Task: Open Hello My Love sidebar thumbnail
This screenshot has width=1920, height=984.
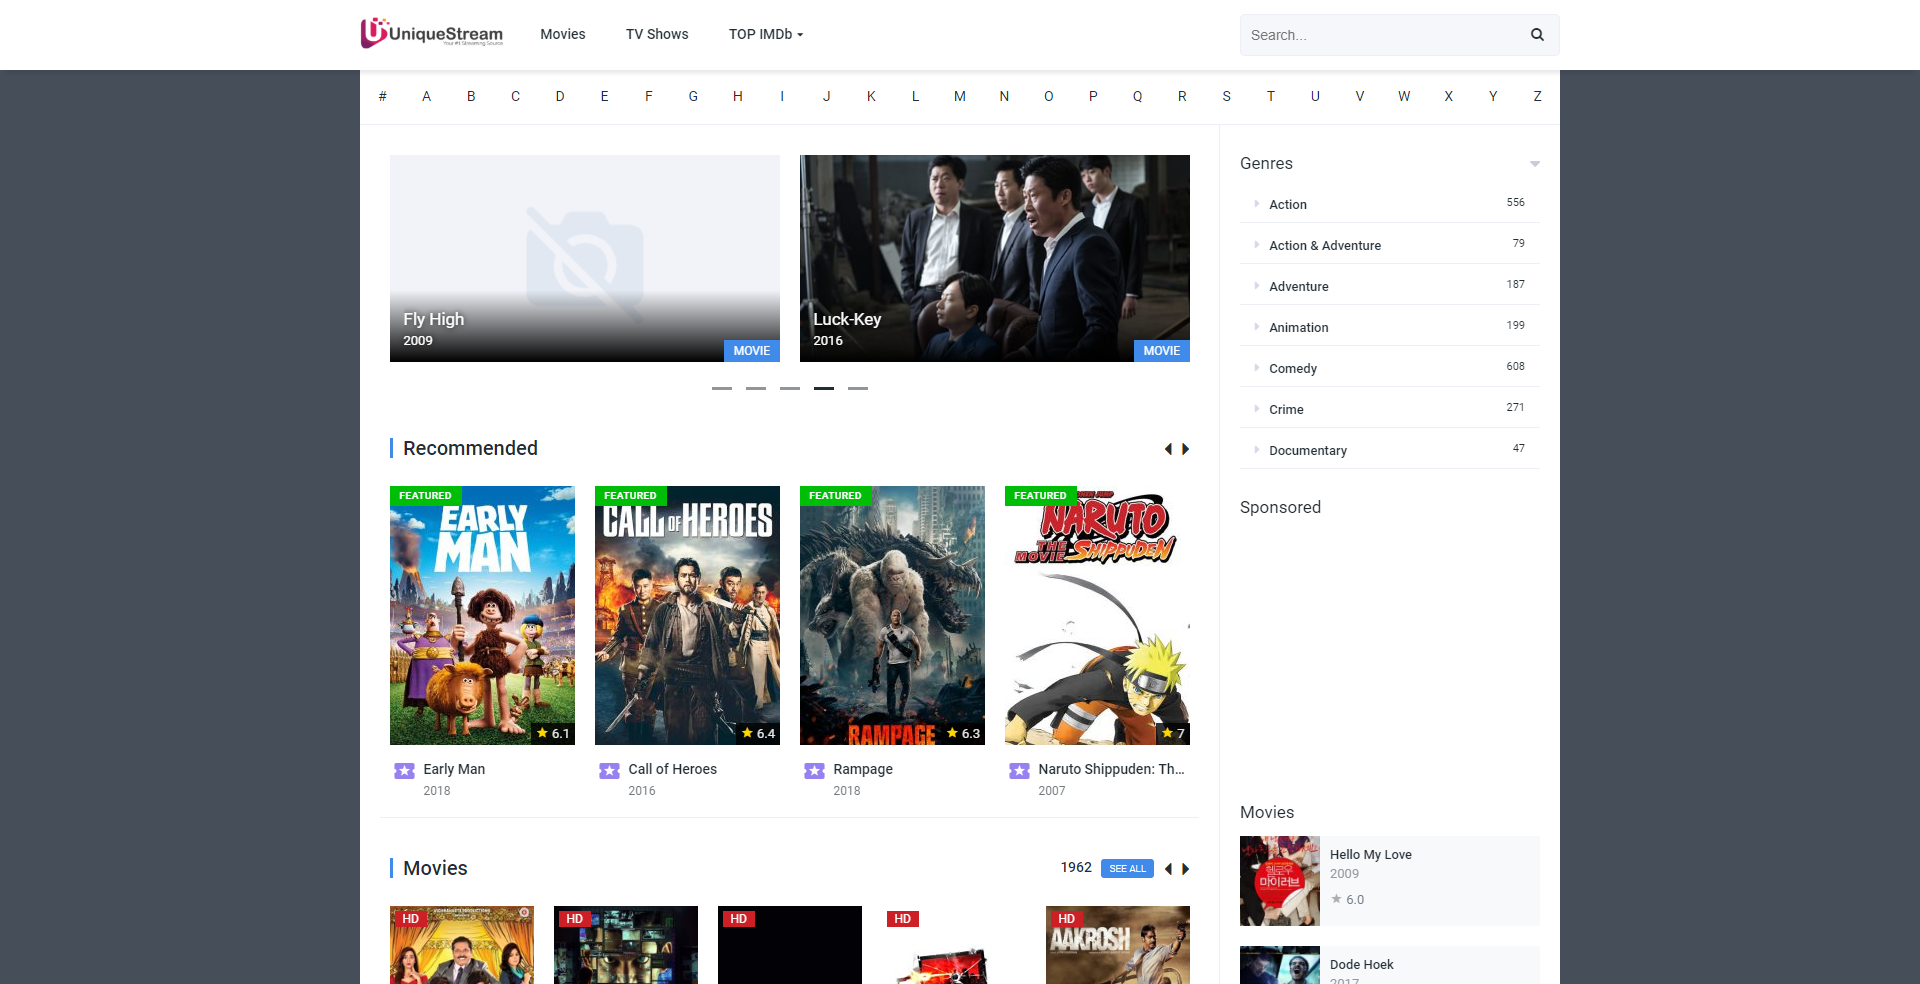Action: pyautogui.click(x=1280, y=881)
